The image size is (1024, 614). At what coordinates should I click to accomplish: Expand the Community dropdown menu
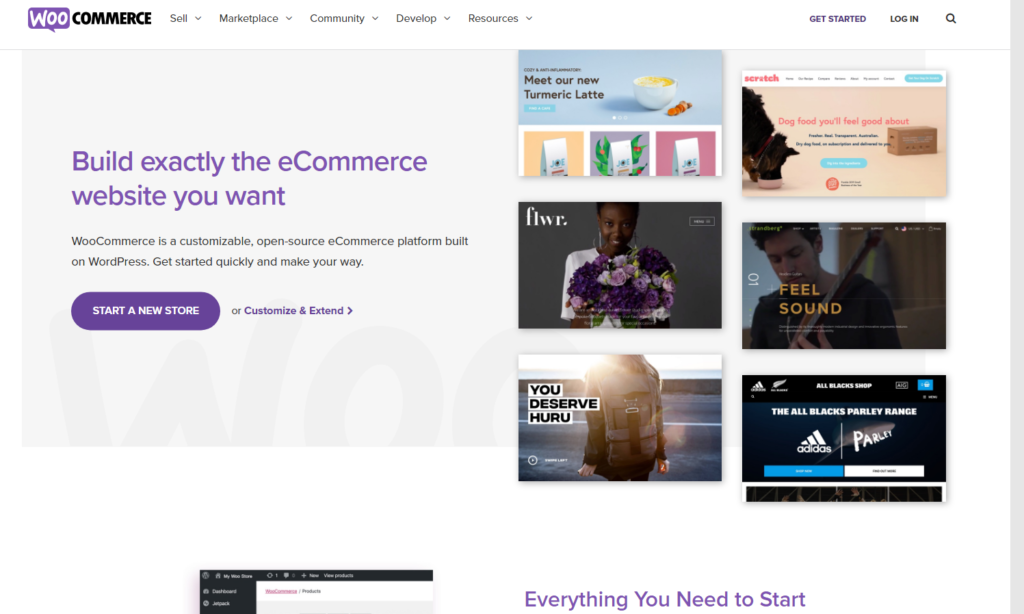click(344, 18)
